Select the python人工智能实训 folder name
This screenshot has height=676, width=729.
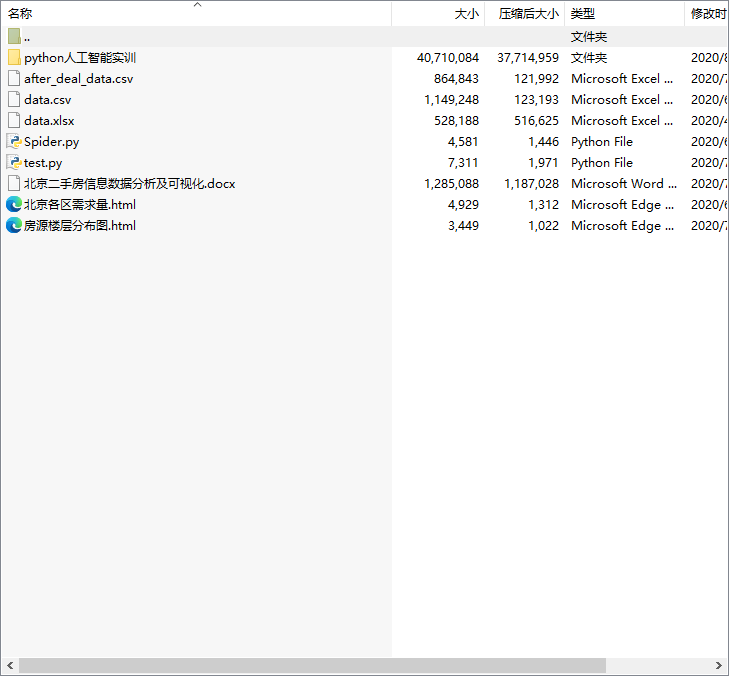click(x=80, y=58)
